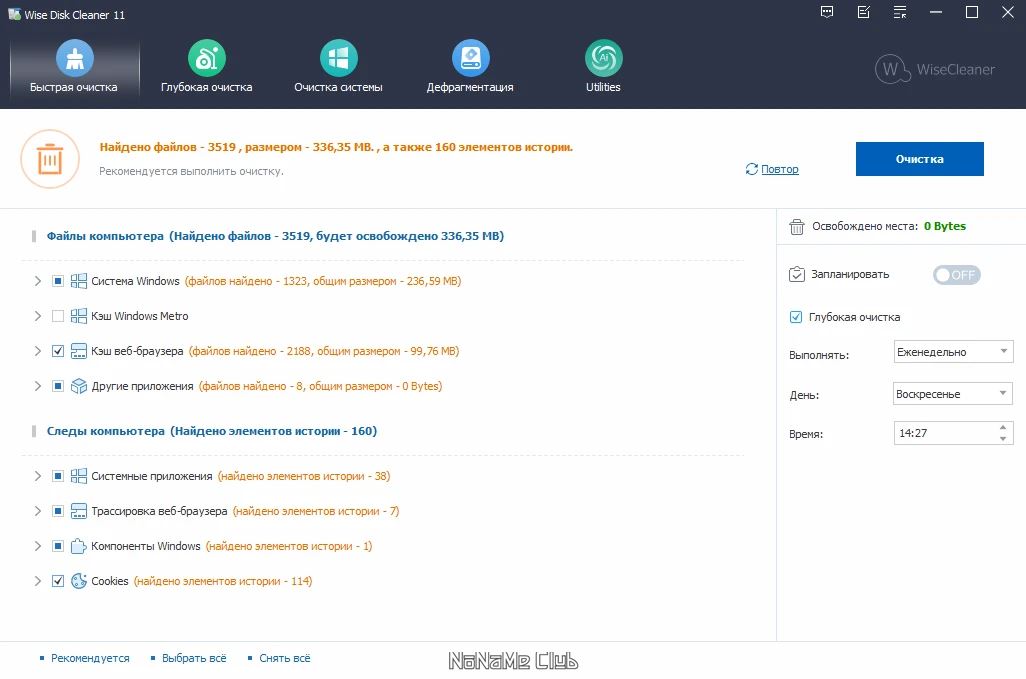1026x679 pixels.
Task: Switch to Быстрая очистка tab
Action: 74,67
